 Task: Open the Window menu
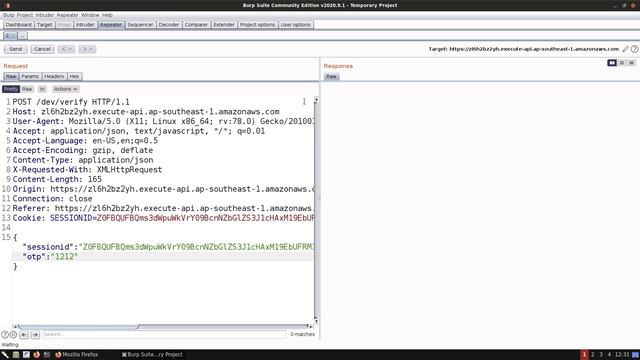pyautogui.click(x=90, y=15)
